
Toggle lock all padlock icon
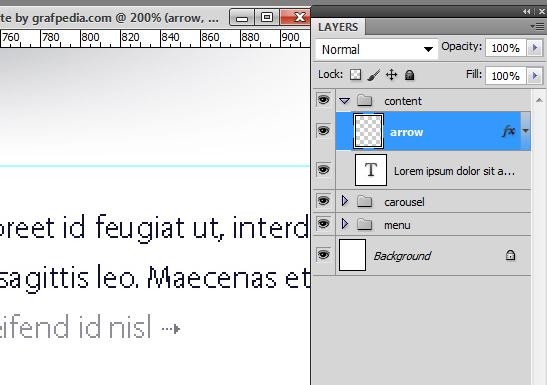click(x=410, y=75)
